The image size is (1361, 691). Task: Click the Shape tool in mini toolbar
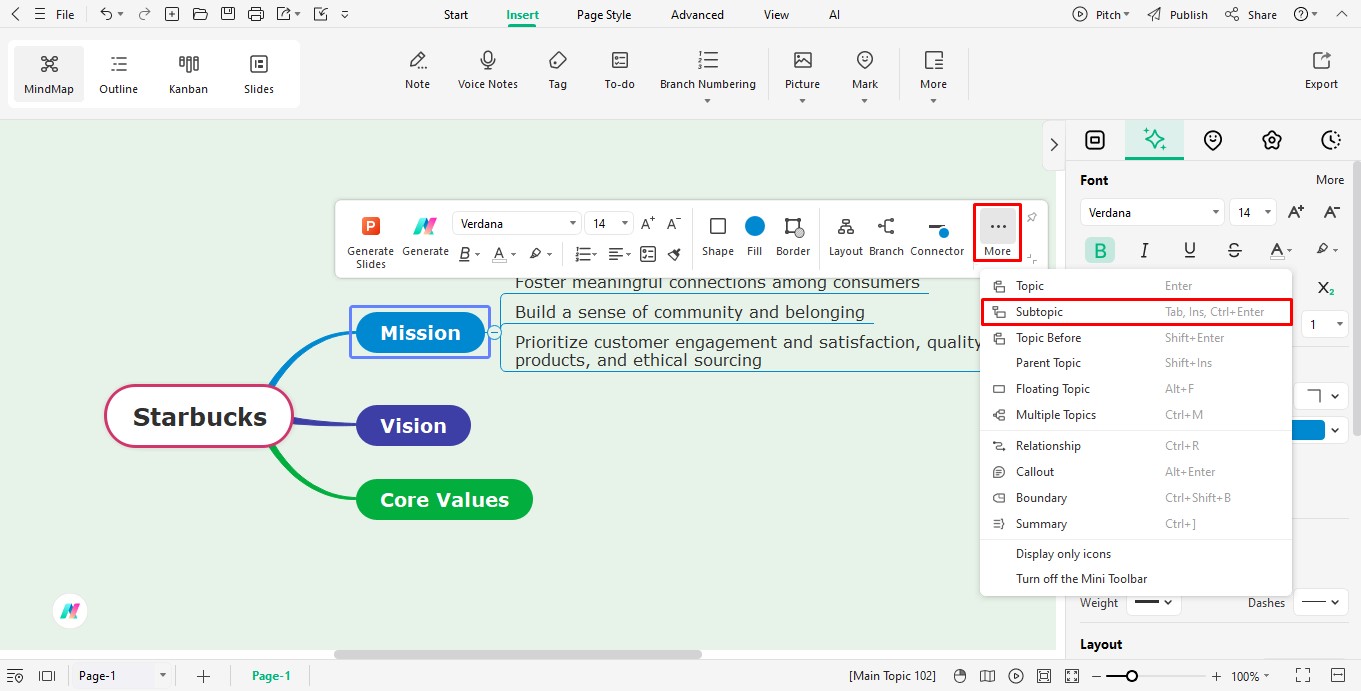coord(717,237)
